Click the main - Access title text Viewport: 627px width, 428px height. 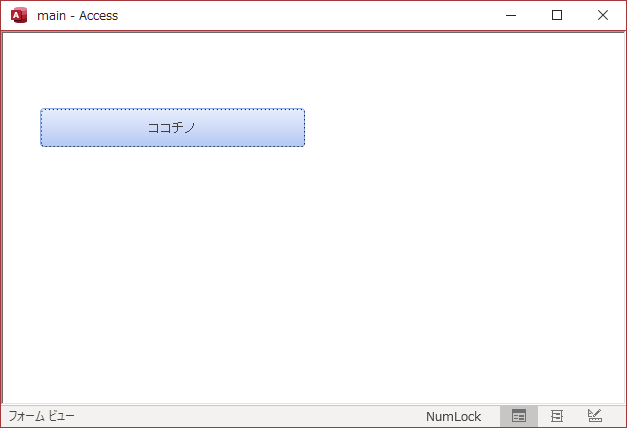pyautogui.click(x=78, y=16)
